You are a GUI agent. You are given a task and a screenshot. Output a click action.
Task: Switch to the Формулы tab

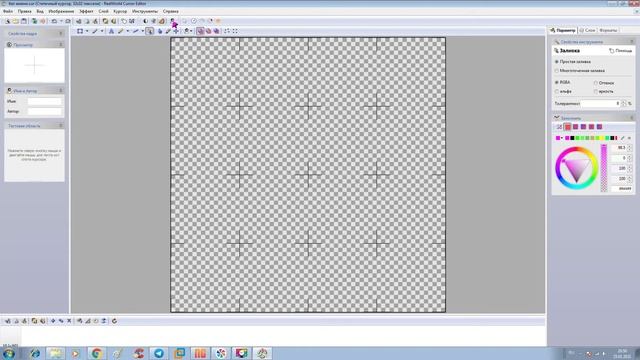[608, 30]
